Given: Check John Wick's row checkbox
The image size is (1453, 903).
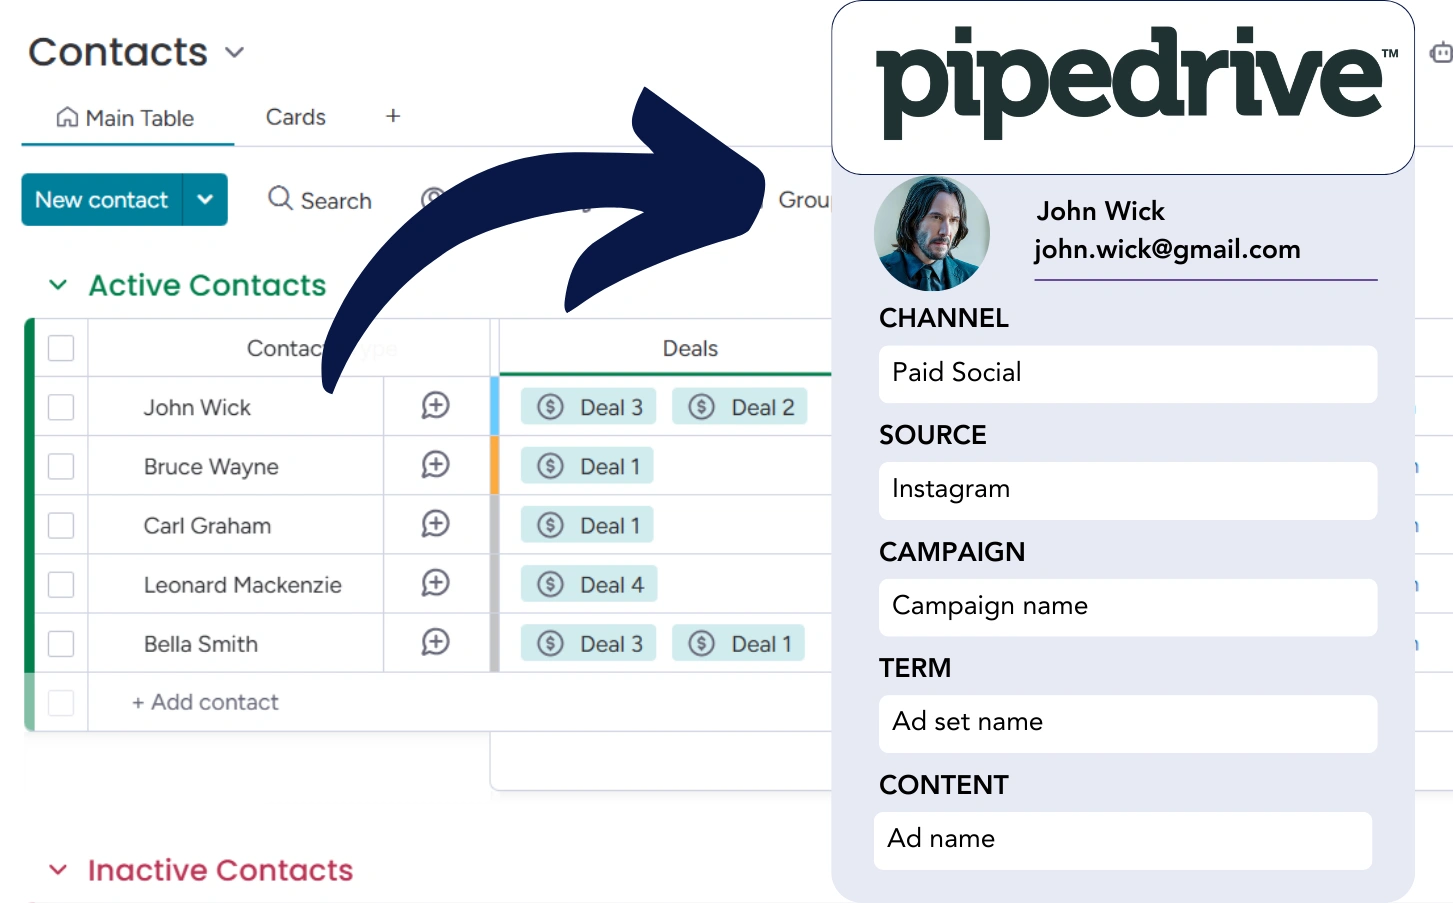Looking at the screenshot, I should (61, 406).
